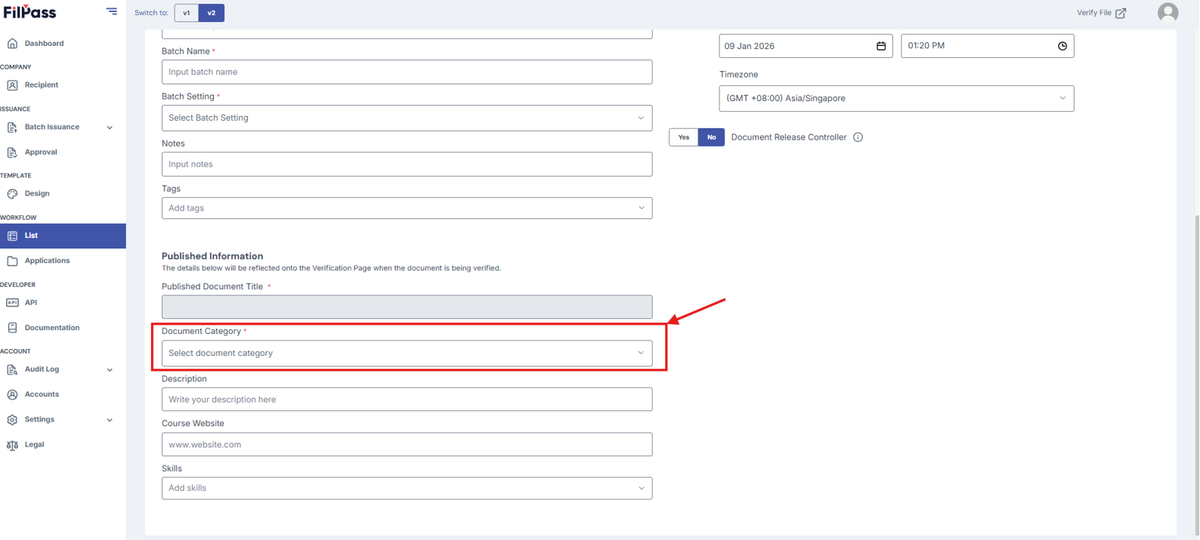Click the Batch Name input field
Screen dimensions: 1200x540
[x=407, y=72]
